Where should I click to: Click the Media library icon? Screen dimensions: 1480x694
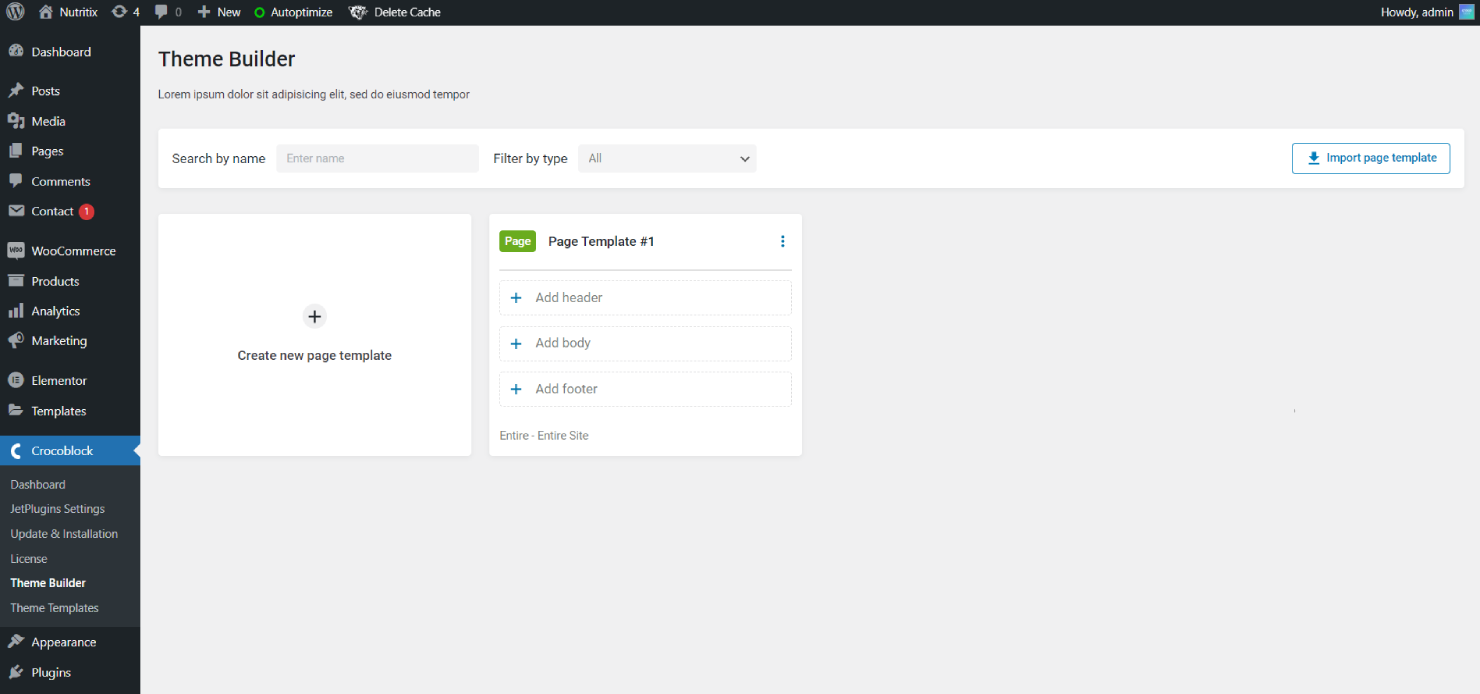16,121
